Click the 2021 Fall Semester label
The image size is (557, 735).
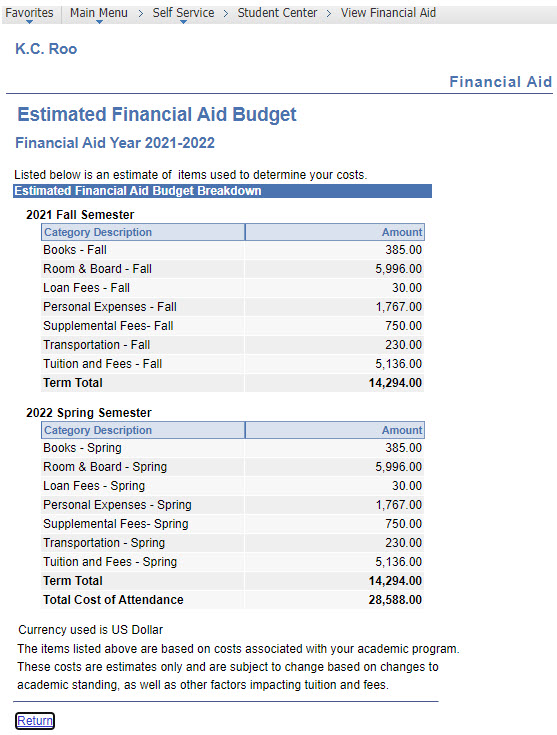[x=80, y=215]
